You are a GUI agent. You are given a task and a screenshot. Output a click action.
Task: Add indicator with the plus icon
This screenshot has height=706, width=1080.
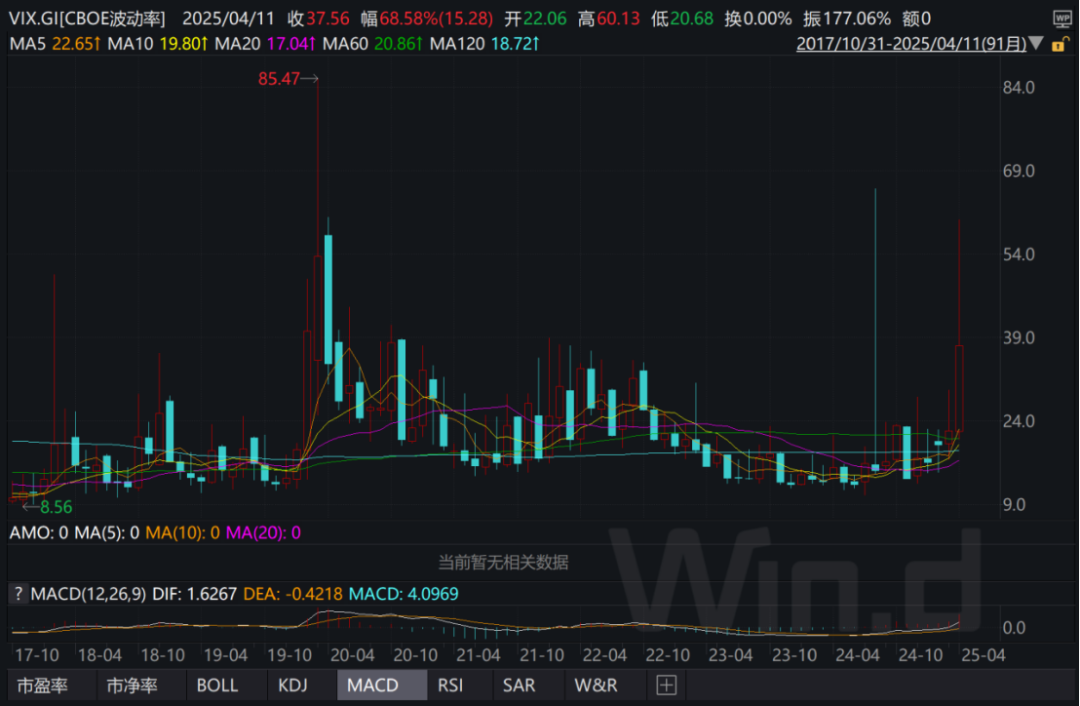[x=666, y=685]
